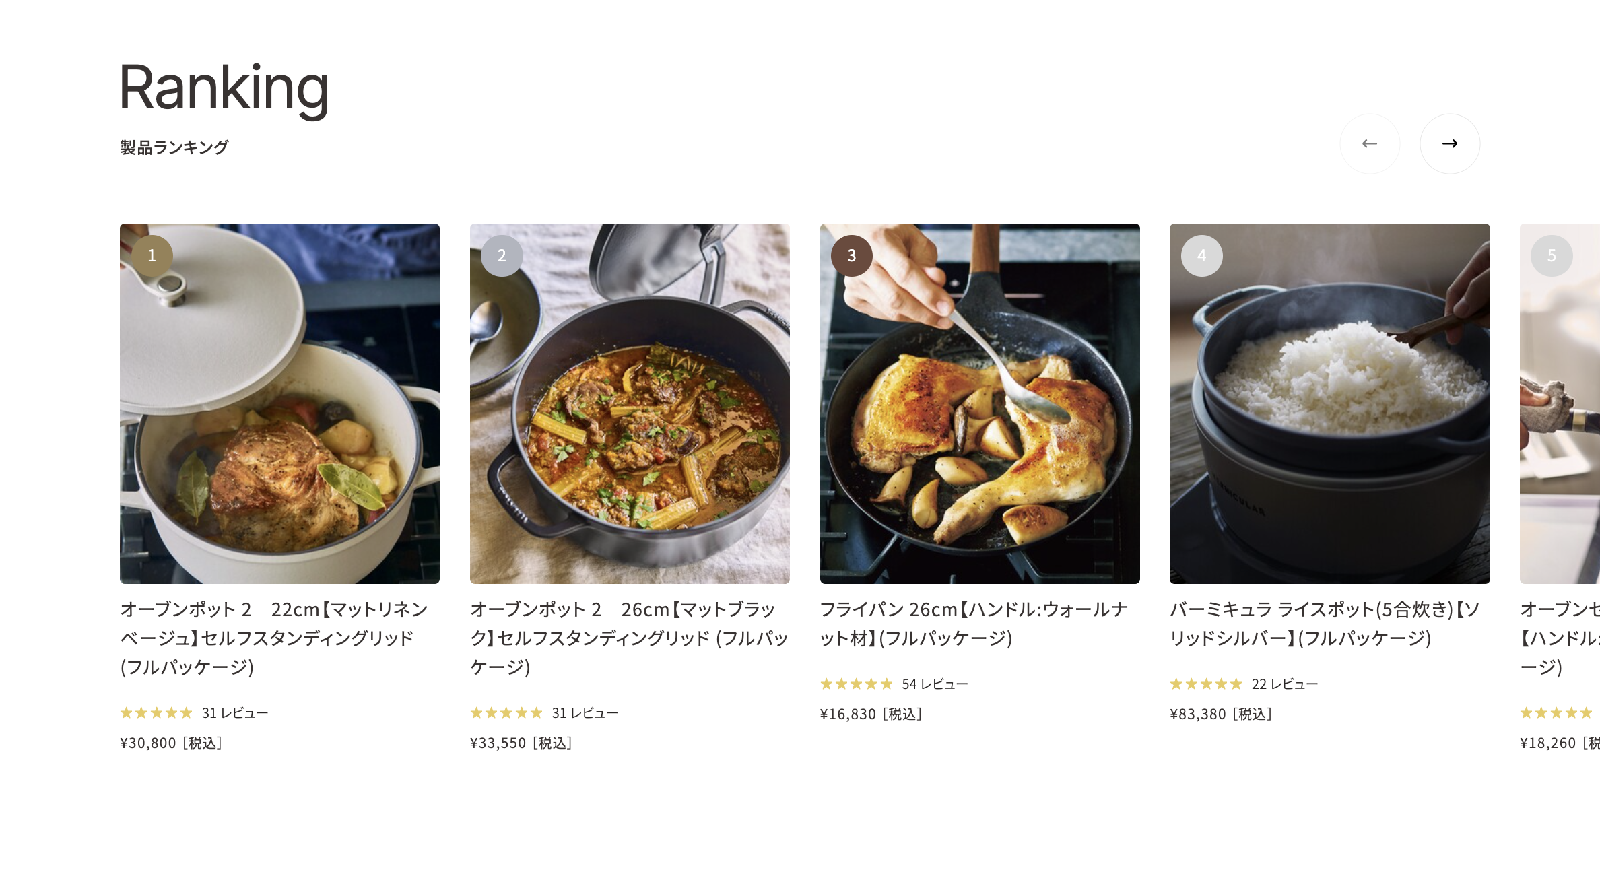Screen dimensions: 1600x892
Task: Click the rank 4 badge
Action: pyautogui.click(x=1201, y=255)
